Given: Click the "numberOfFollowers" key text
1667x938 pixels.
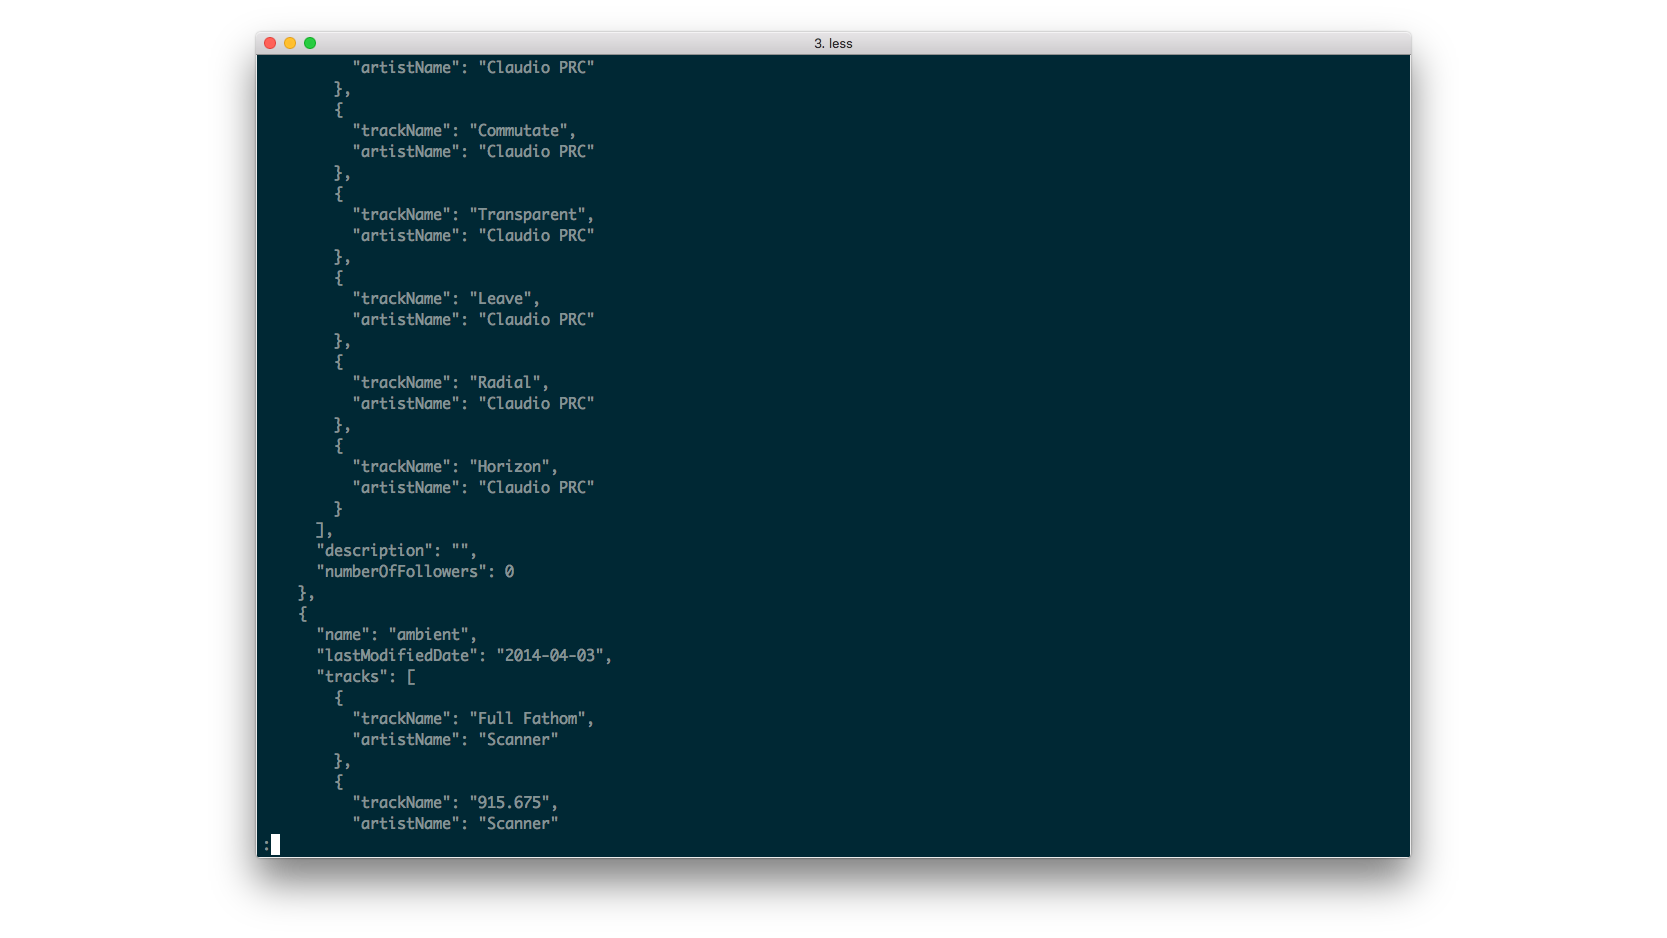Looking at the screenshot, I should (x=401, y=572).
